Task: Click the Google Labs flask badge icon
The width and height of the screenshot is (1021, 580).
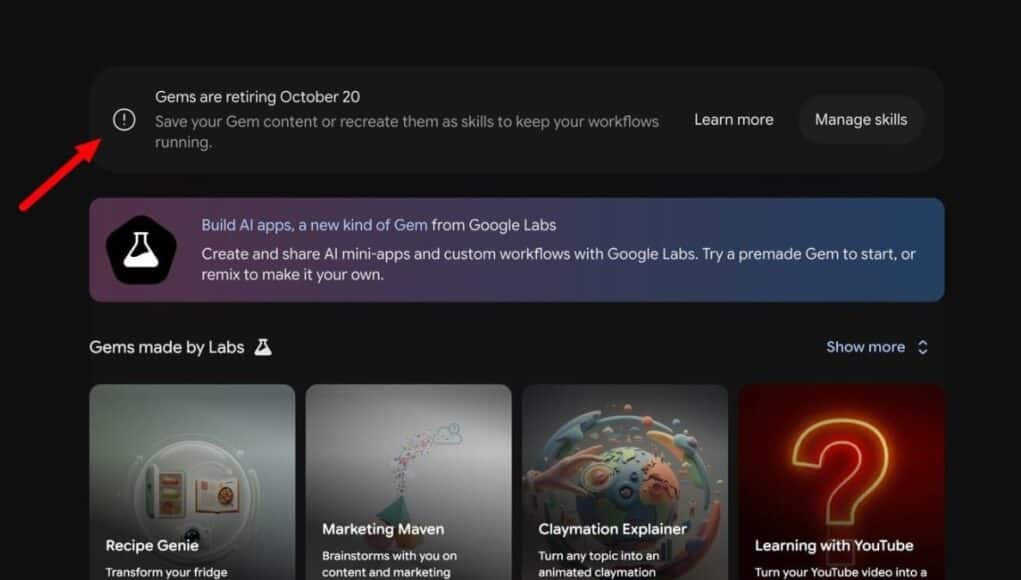Action: (141, 250)
